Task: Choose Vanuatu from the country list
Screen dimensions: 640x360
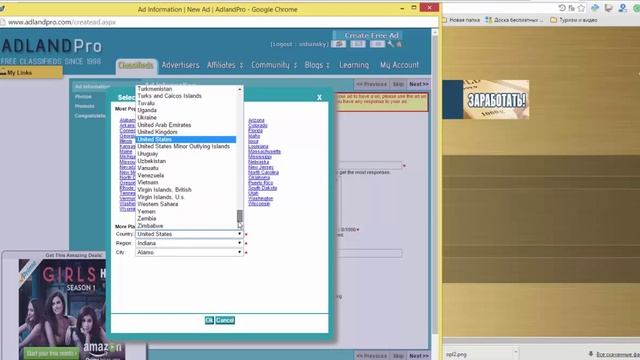Action: click(x=186, y=168)
